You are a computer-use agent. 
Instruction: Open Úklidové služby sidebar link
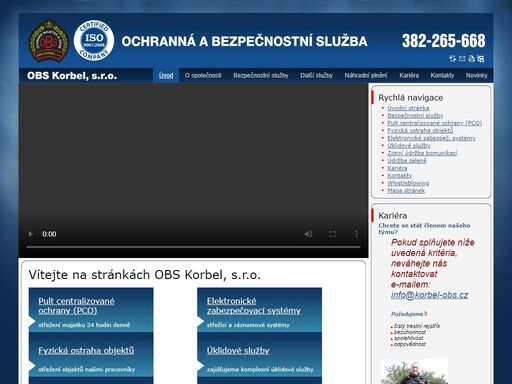pyautogui.click(x=409, y=146)
